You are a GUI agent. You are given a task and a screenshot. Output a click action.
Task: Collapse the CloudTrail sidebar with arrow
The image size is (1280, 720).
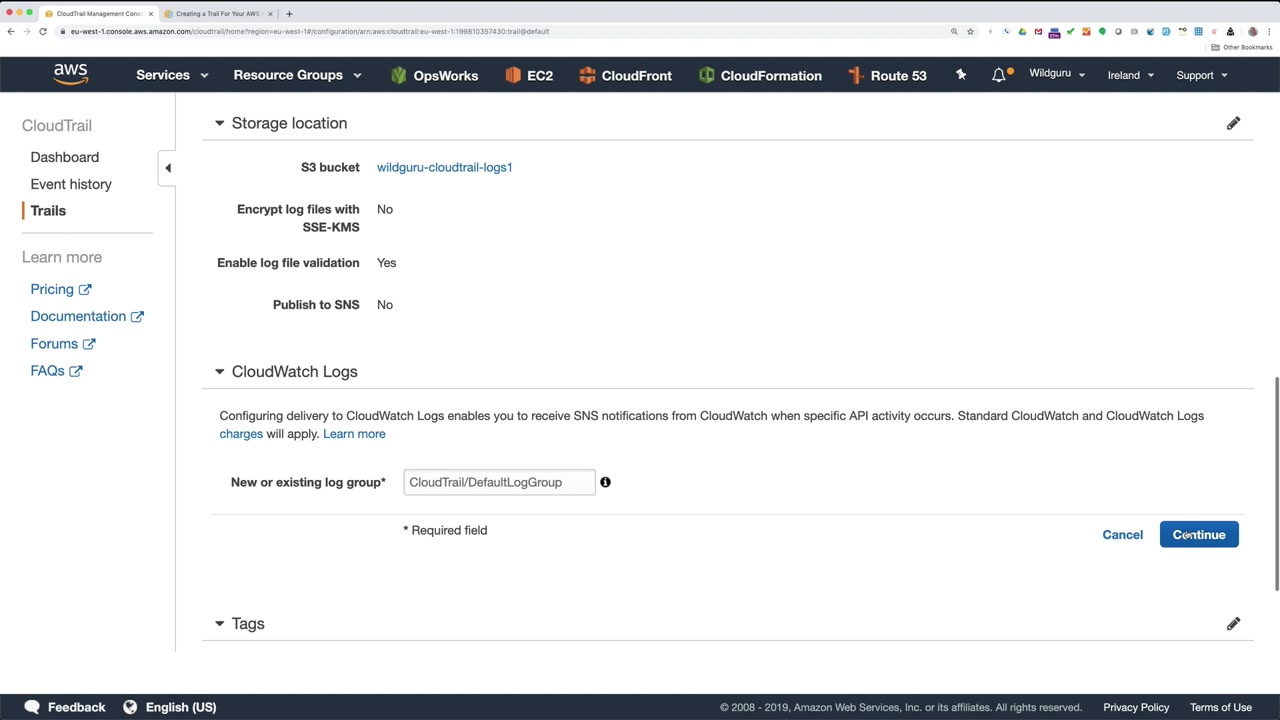pyautogui.click(x=168, y=168)
